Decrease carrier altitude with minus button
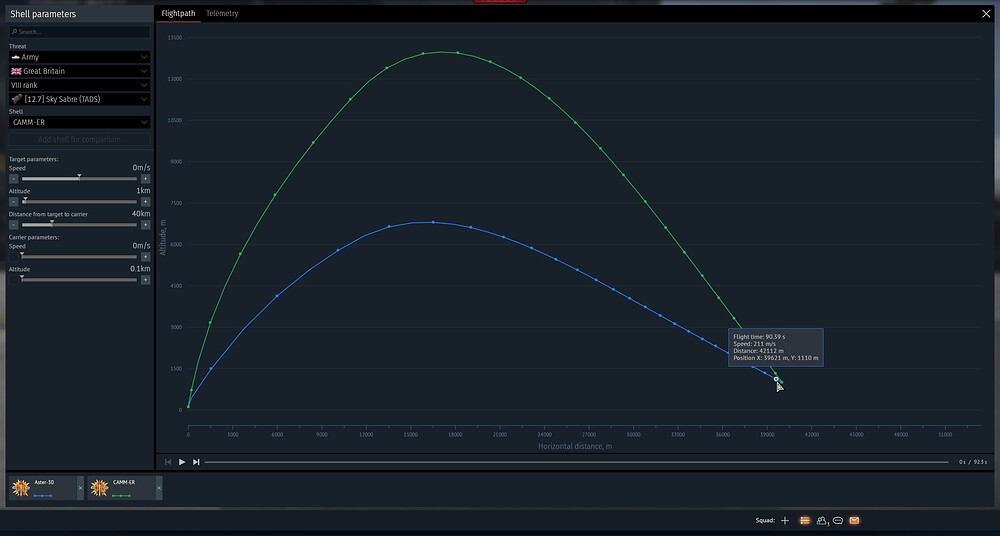The image size is (1000, 536). (13, 279)
